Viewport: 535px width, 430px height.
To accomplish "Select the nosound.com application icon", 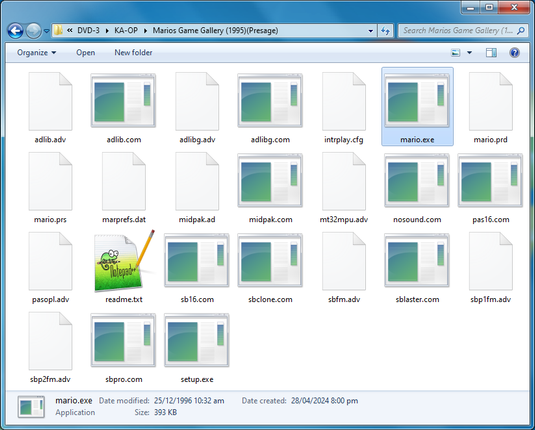I will [417, 181].
